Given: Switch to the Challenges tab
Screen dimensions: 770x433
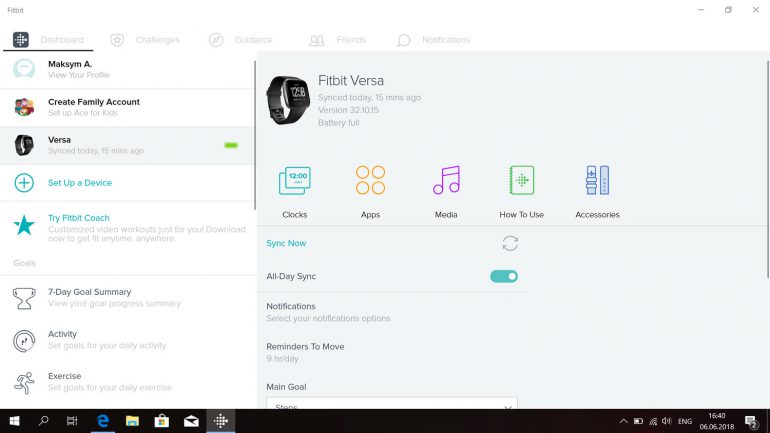Looking at the screenshot, I should [x=146, y=40].
